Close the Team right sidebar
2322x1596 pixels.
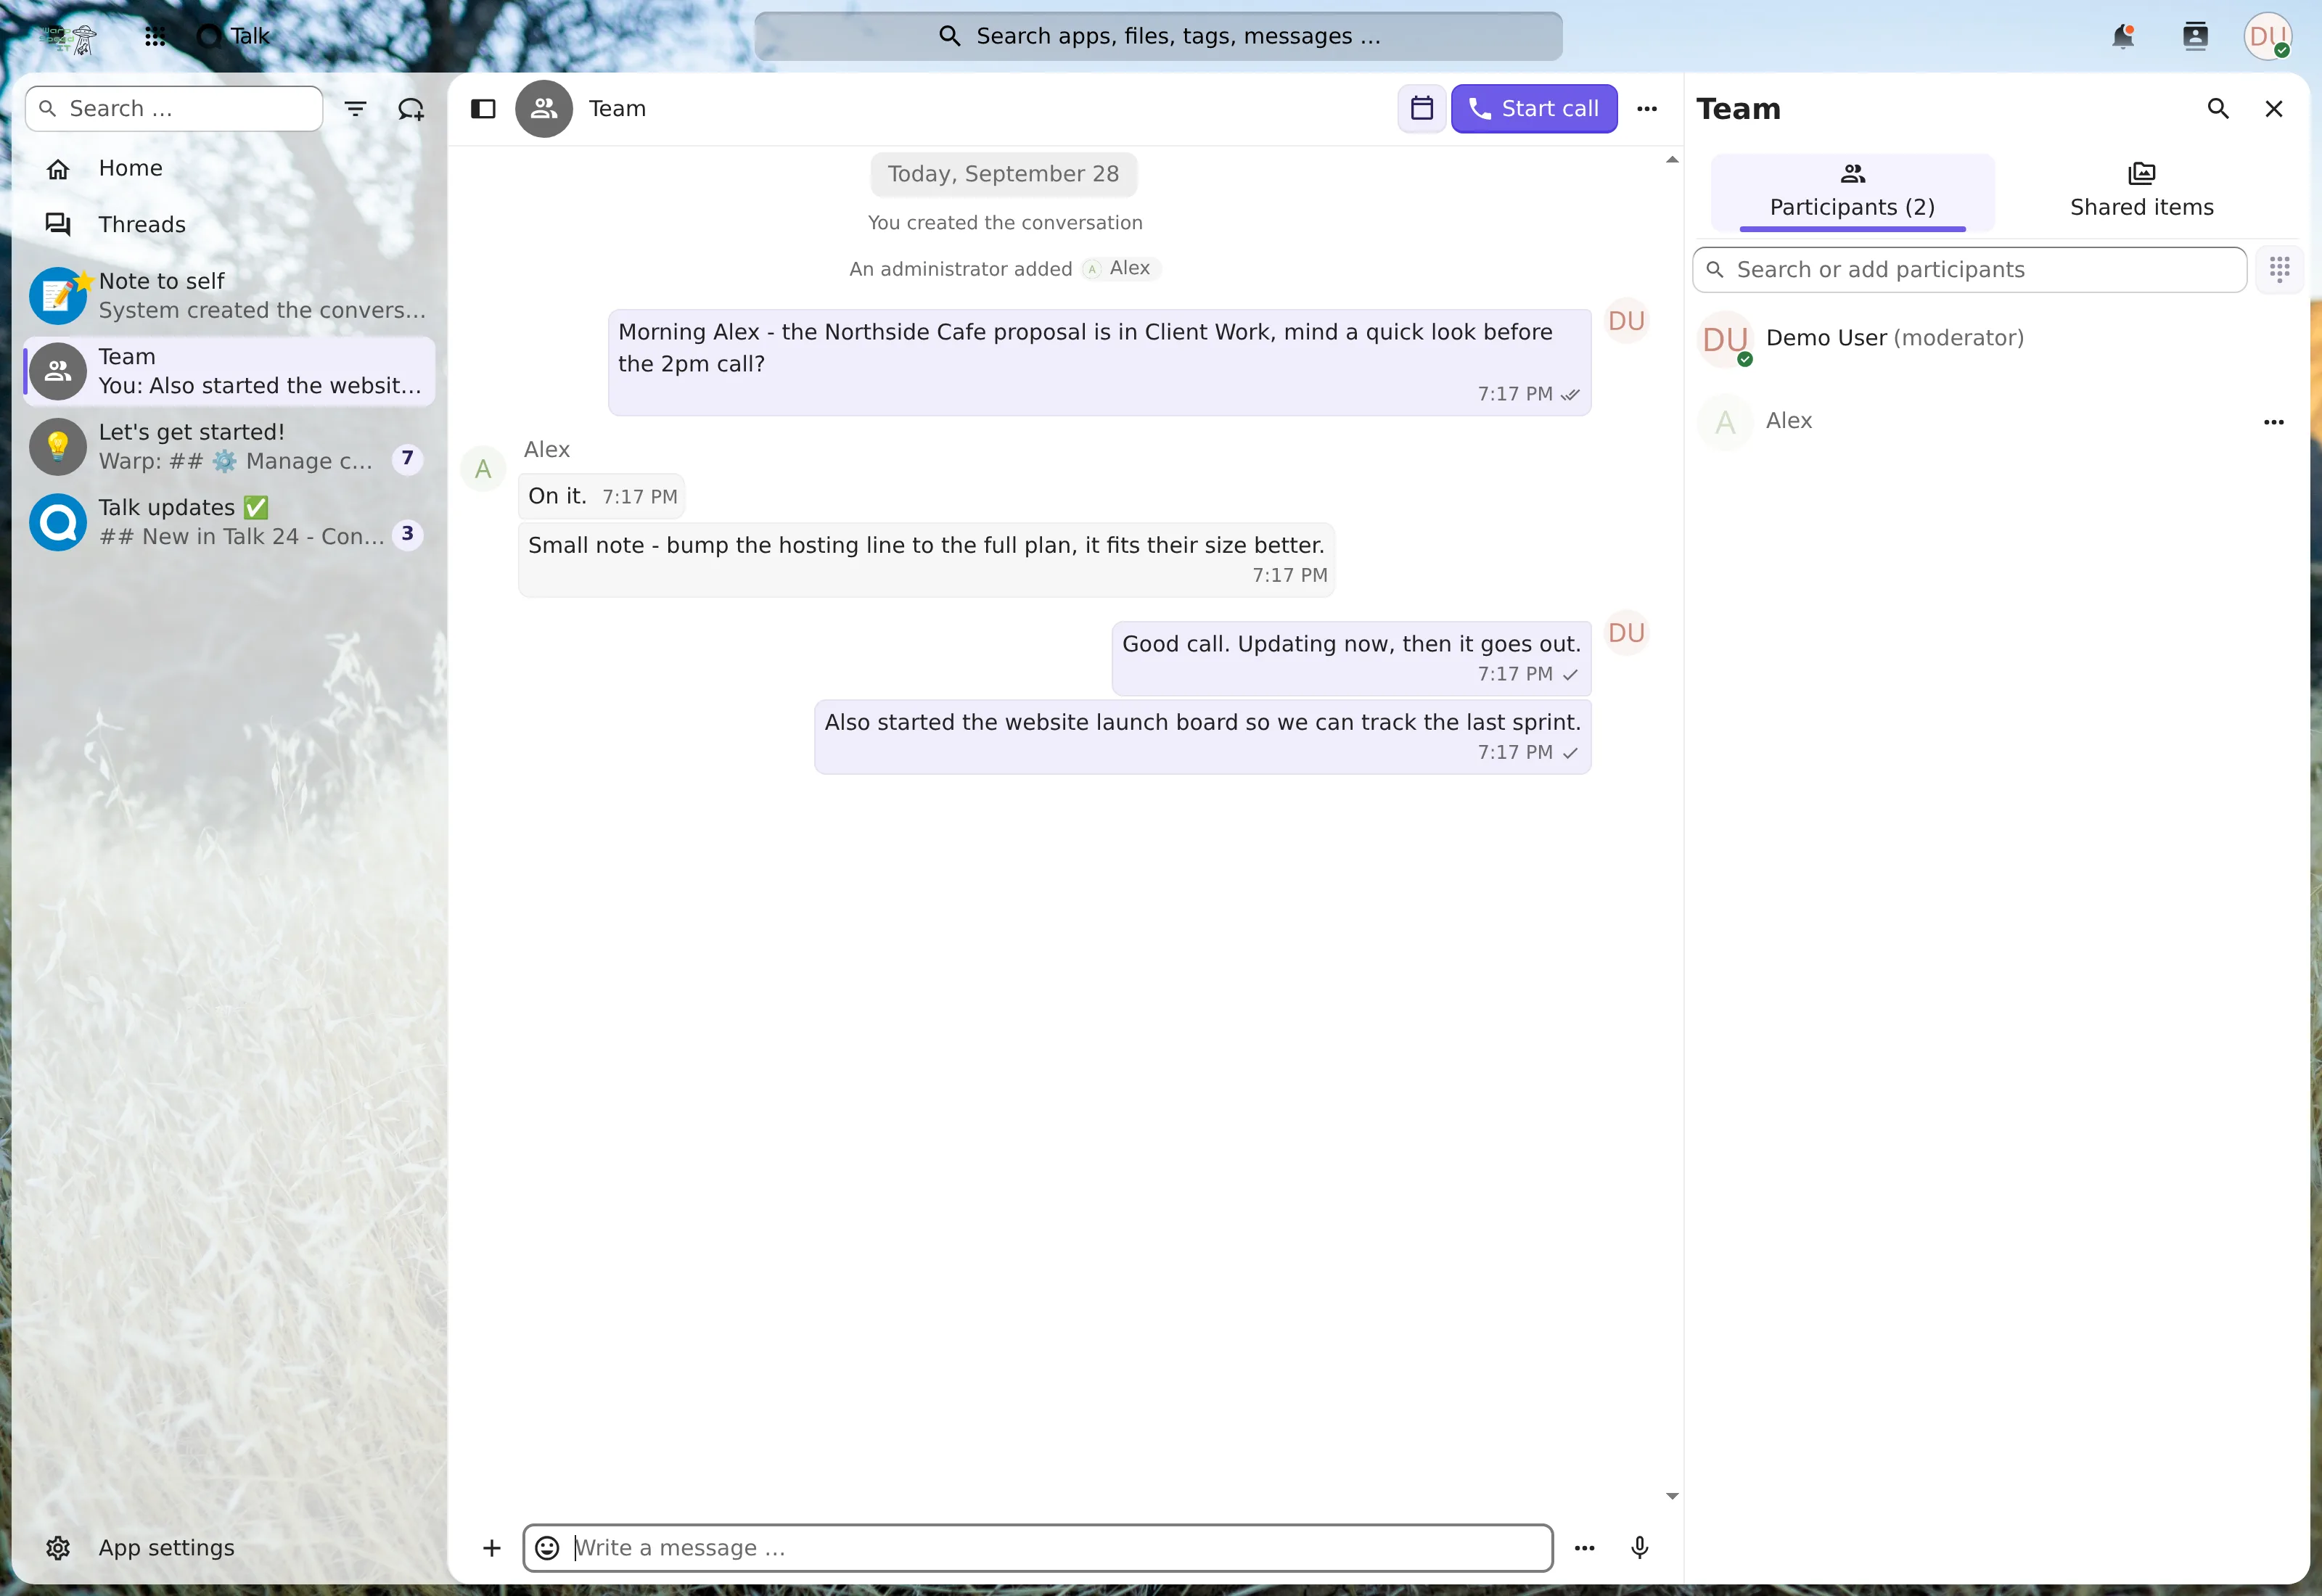click(x=2274, y=109)
